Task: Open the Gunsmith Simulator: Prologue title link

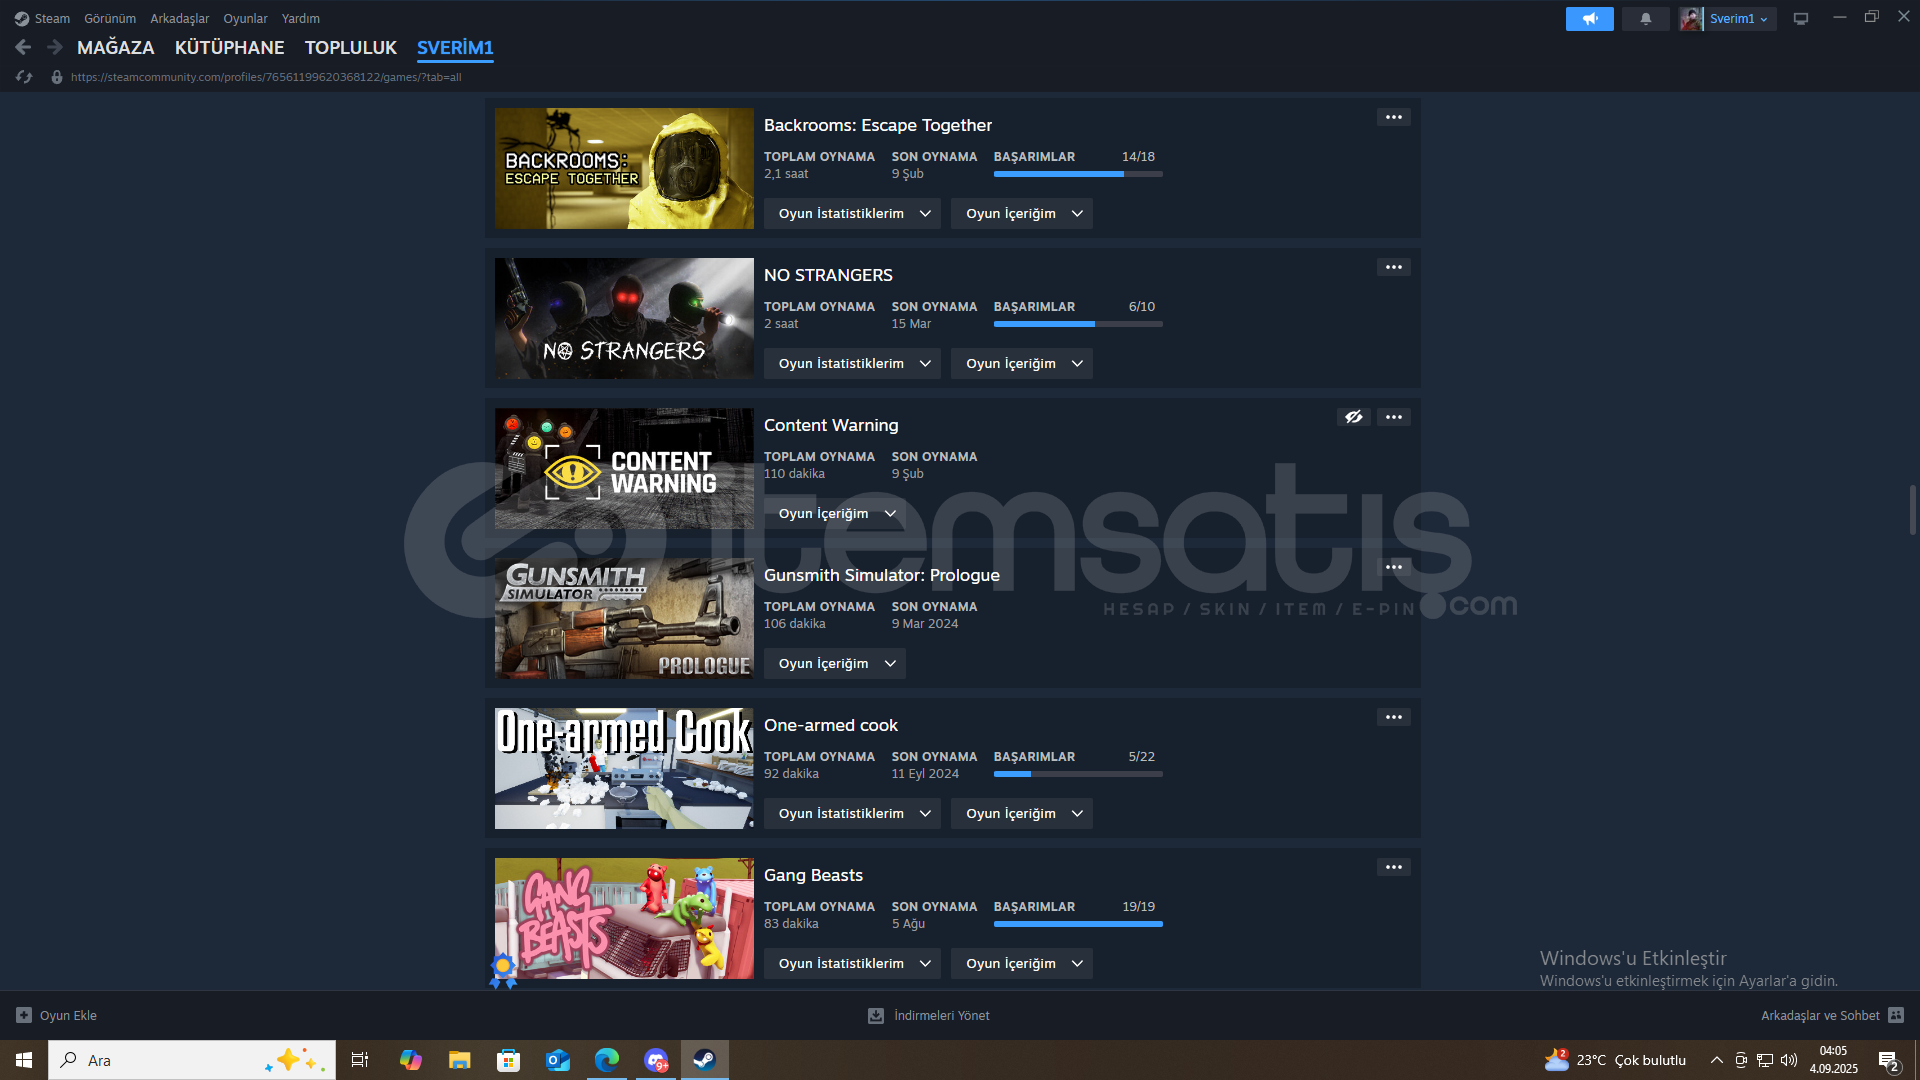Action: 882,575
